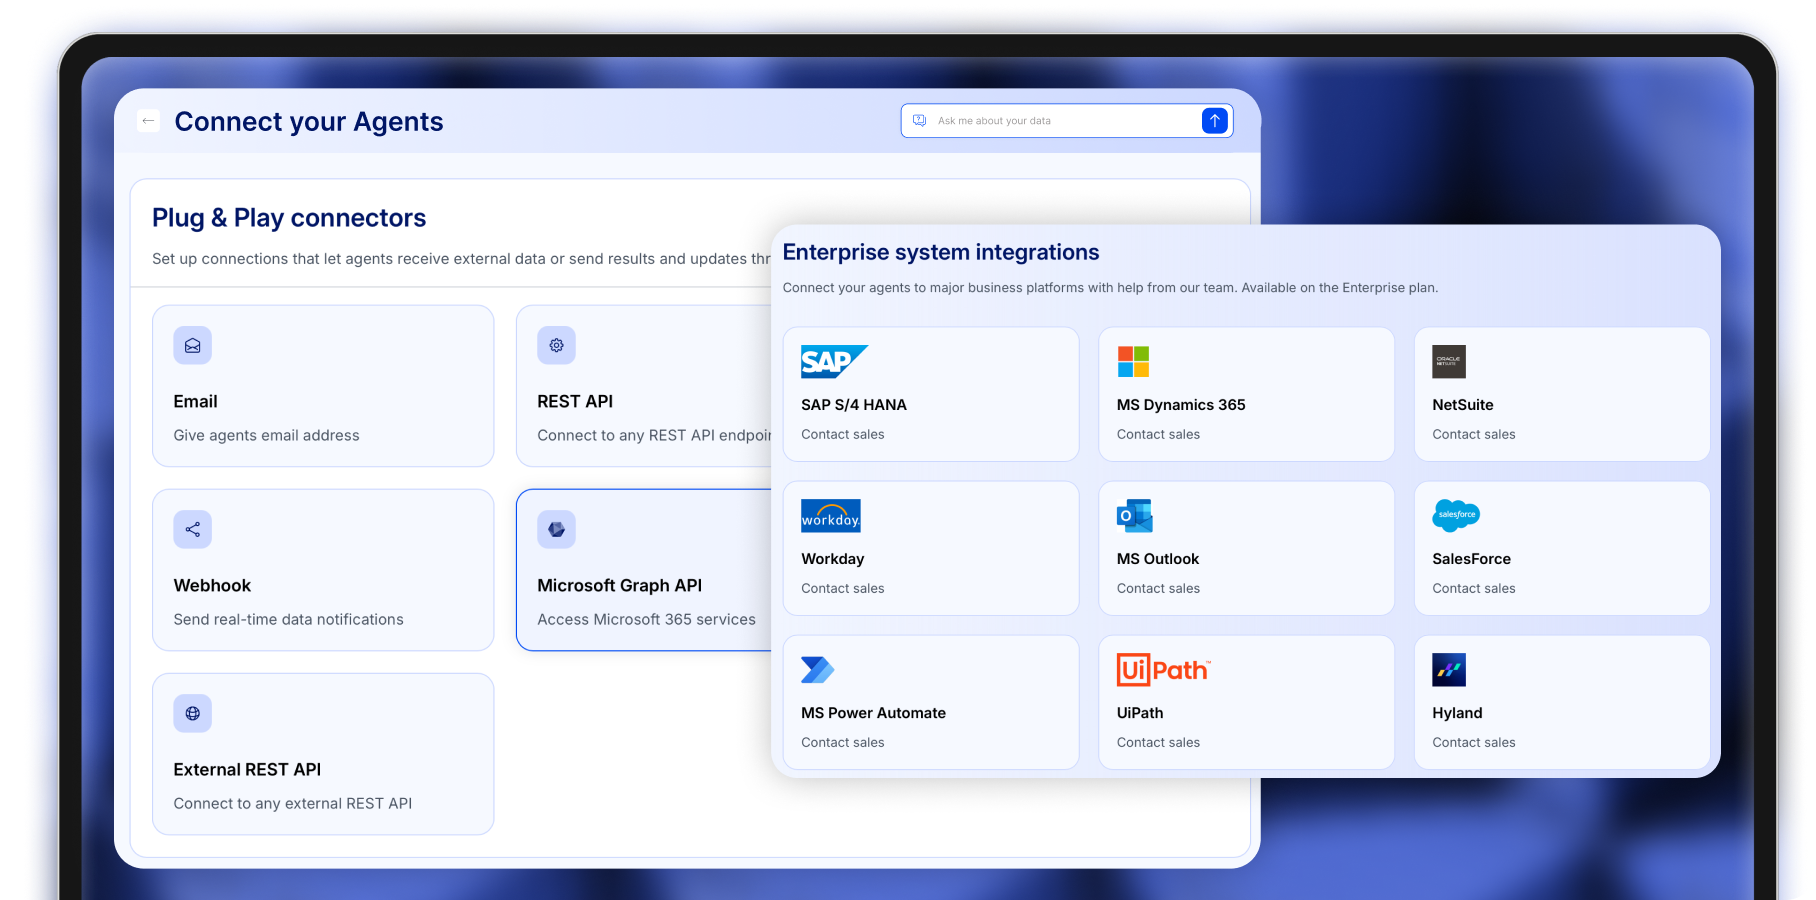Select the Workday card title

click(x=833, y=559)
